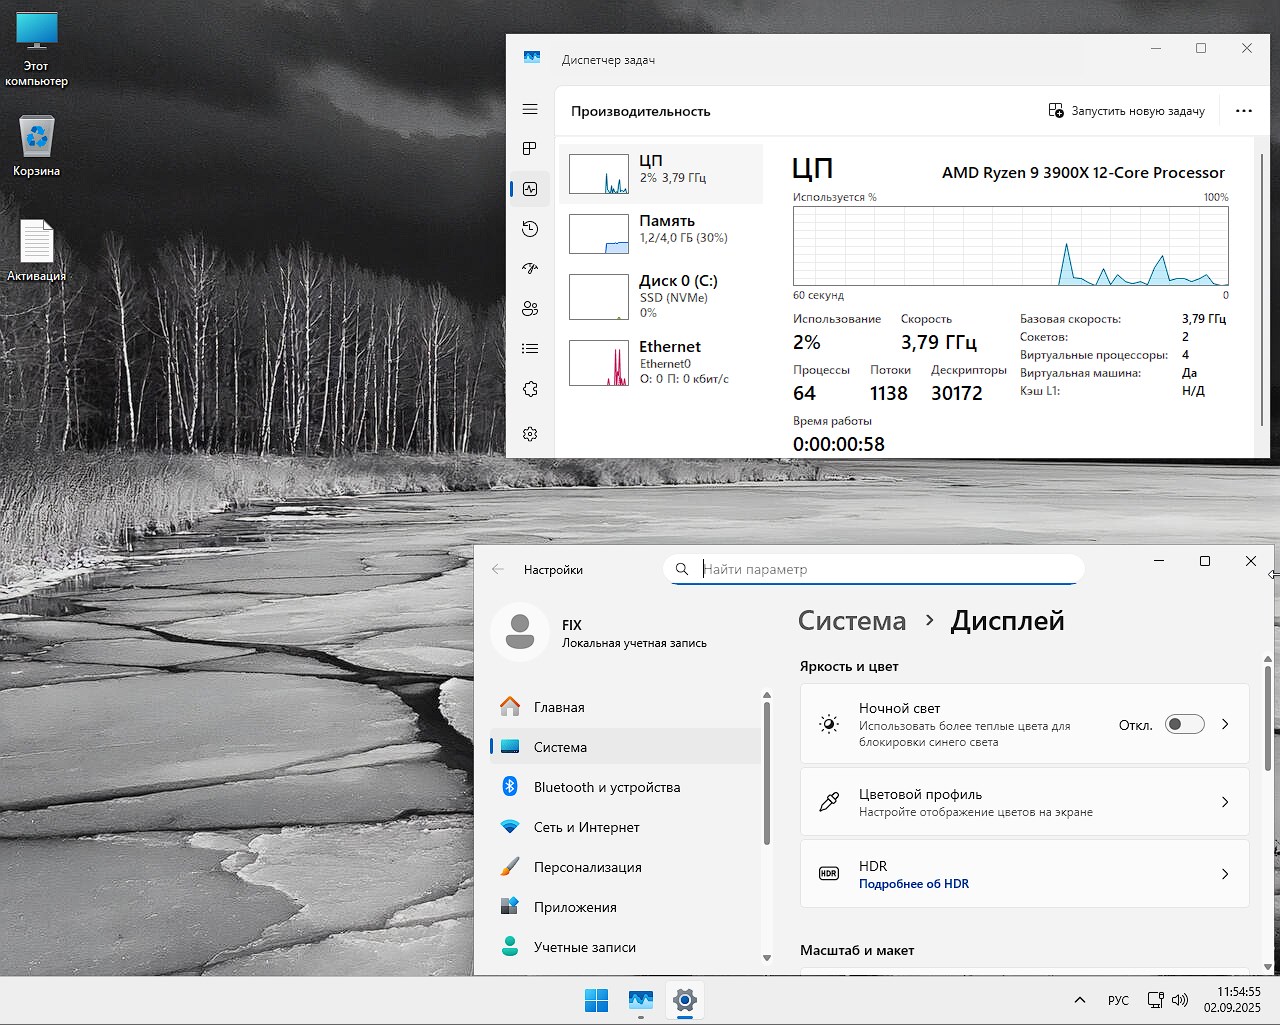Toggle the Ночной свет switch
Screen dimensions: 1280x1025
[1185, 725]
